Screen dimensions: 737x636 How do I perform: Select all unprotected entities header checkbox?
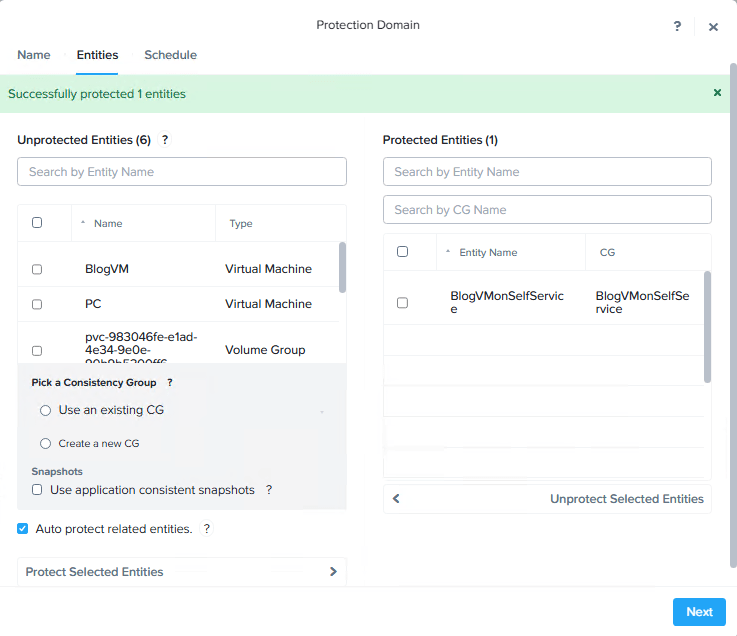[37, 223]
